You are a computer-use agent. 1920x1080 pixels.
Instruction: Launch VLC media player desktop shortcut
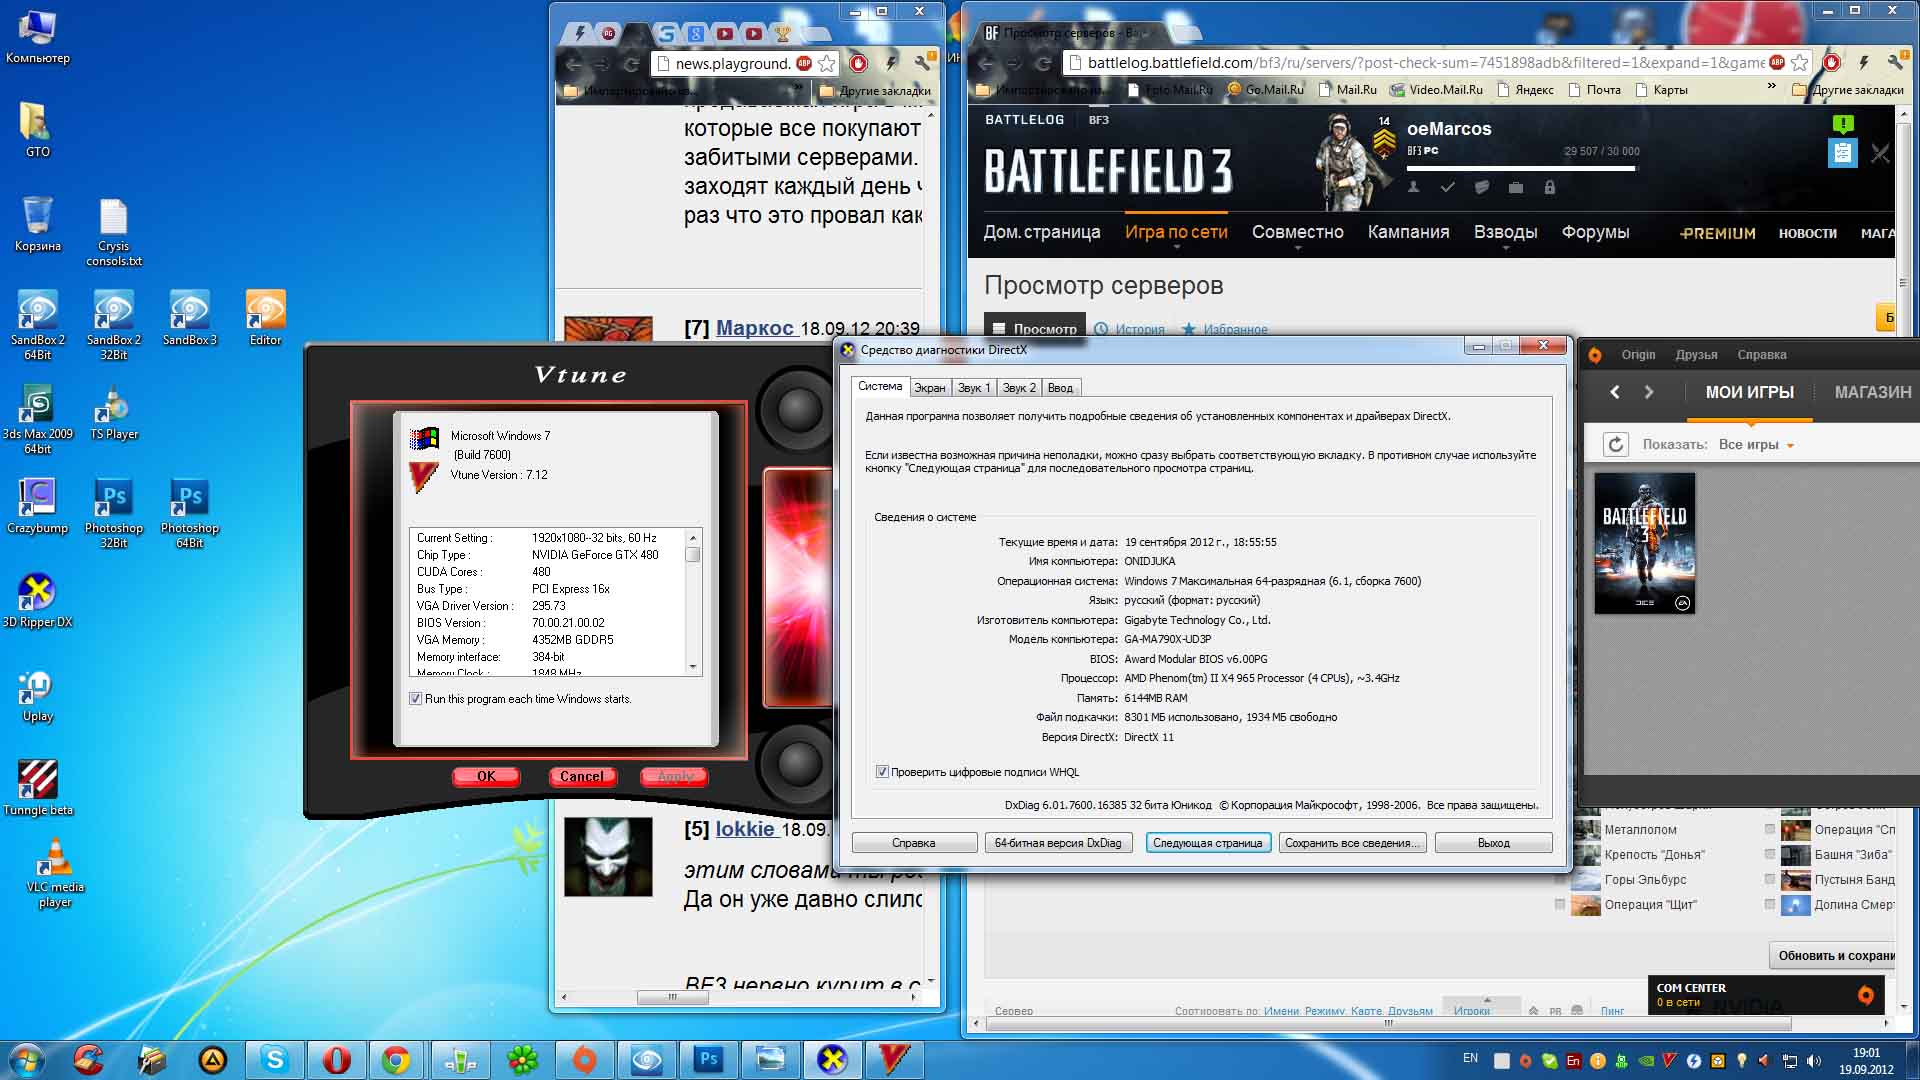click(x=55, y=873)
